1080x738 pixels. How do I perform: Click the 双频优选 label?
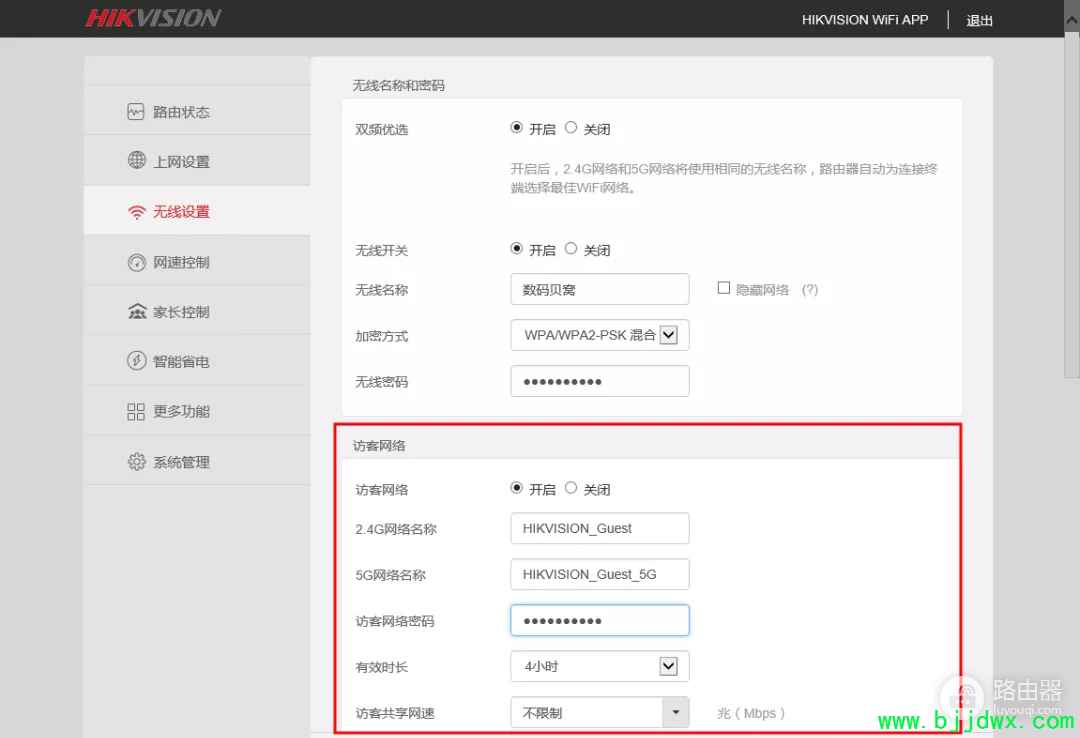382,130
